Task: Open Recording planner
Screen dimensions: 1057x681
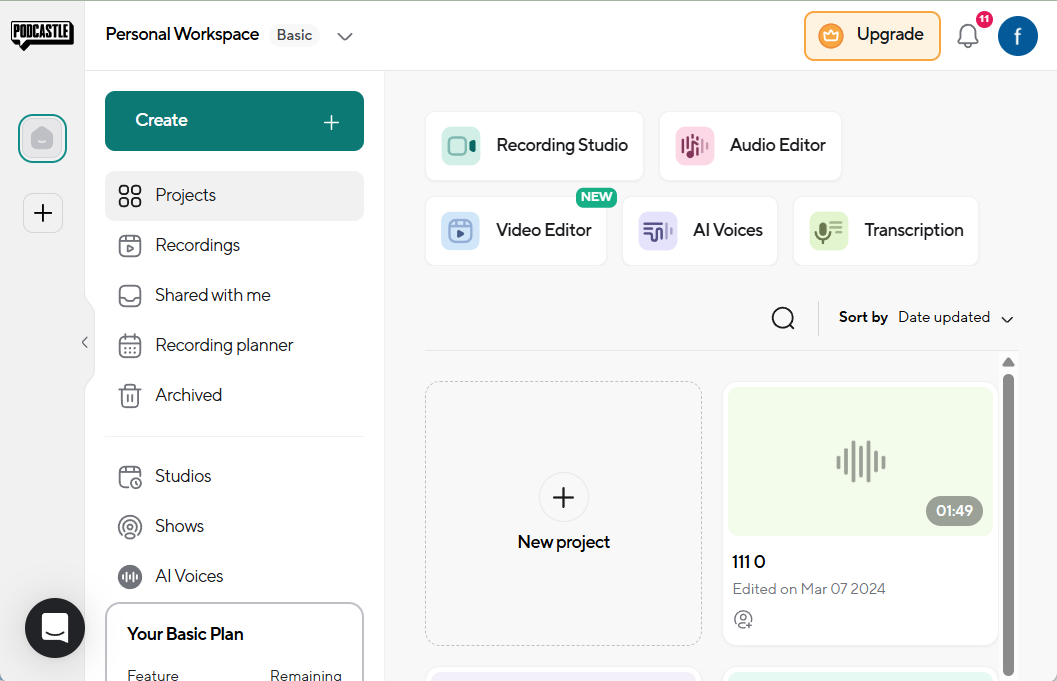Action: [235, 345]
